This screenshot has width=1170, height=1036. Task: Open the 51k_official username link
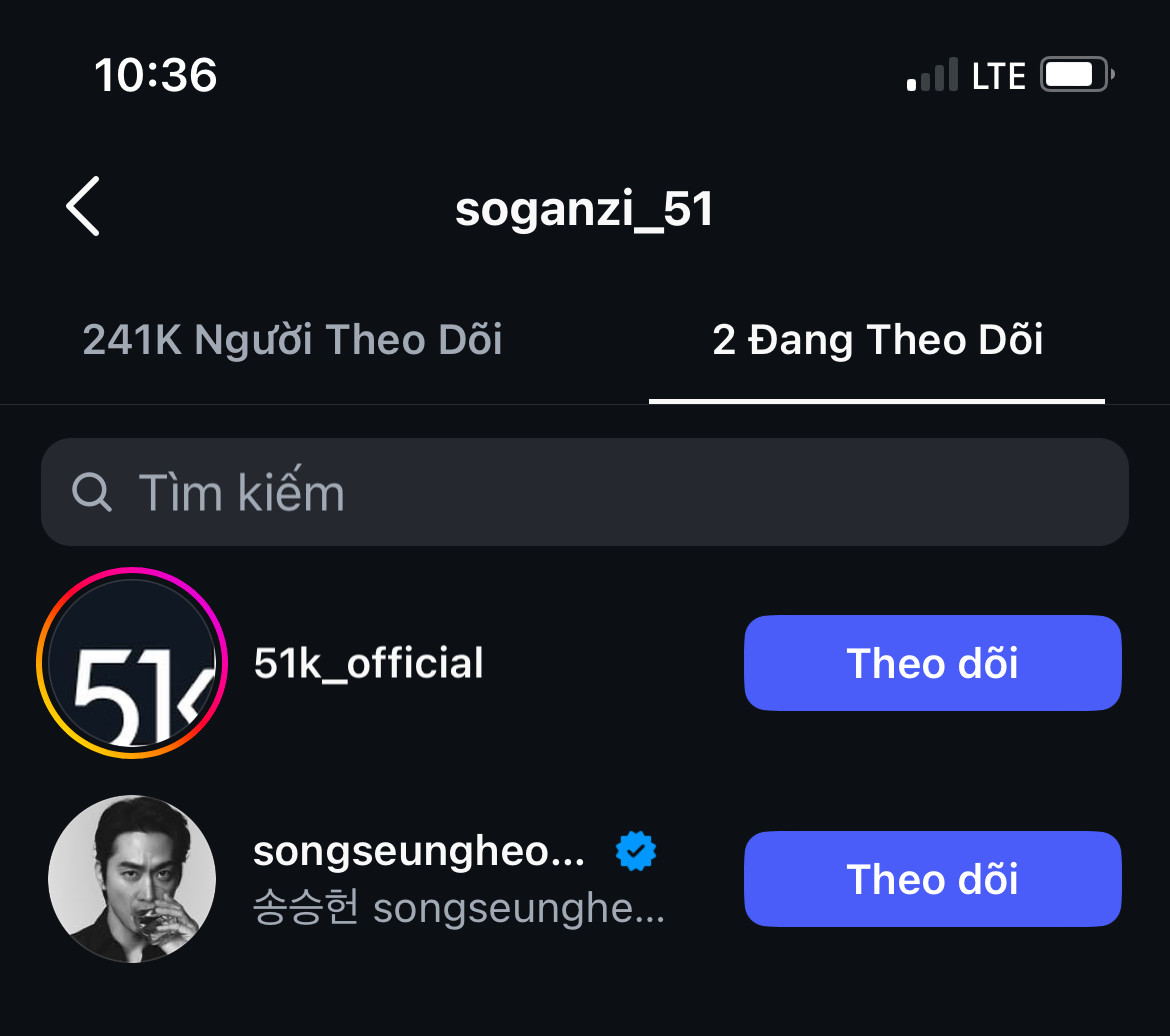point(369,663)
